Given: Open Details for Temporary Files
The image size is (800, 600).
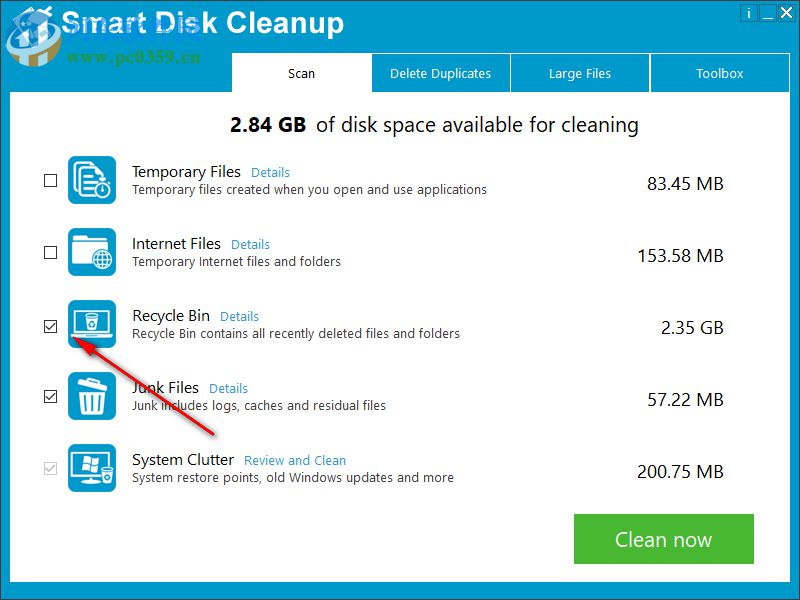Looking at the screenshot, I should [x=270, y=172].
